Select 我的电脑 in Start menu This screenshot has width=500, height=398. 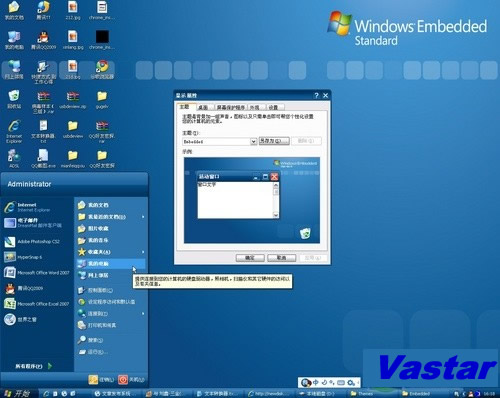pos(111,264)
